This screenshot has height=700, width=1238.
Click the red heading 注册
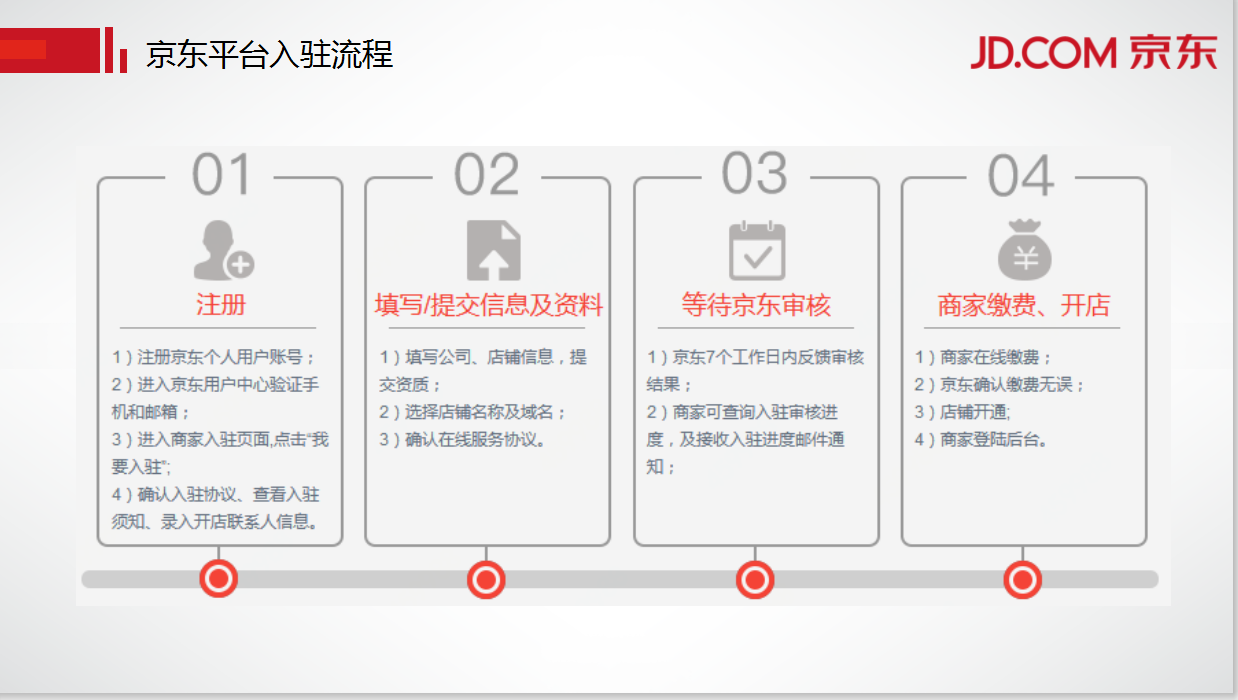[x=221, y=304]
